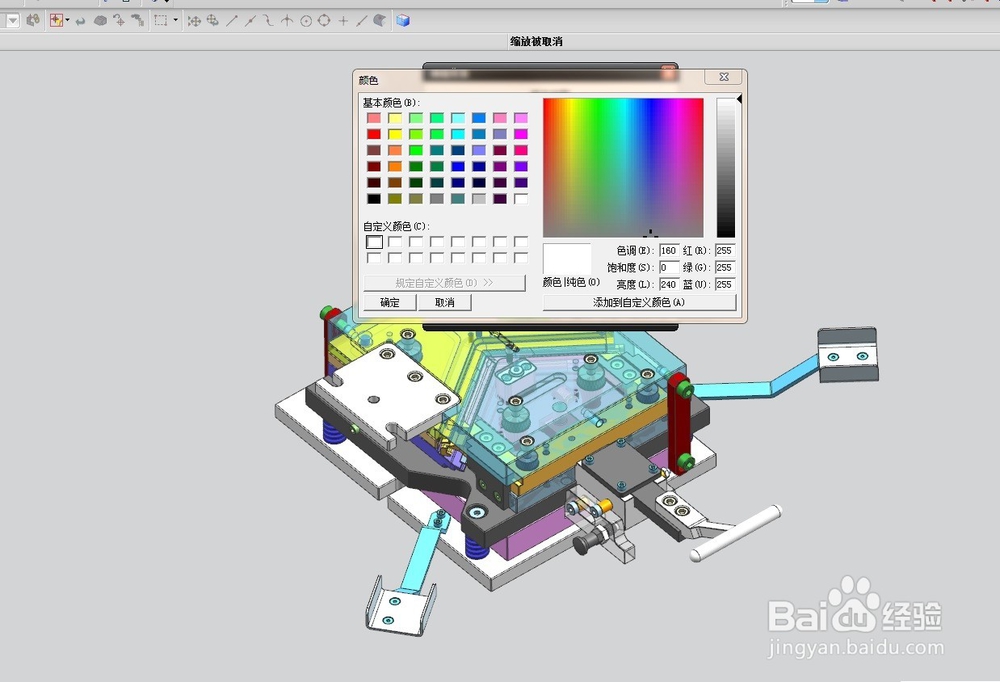Open the dropdown arrow next to the rectangle selection tool
Screen dimensions: 1000x682
coord(175,20)
